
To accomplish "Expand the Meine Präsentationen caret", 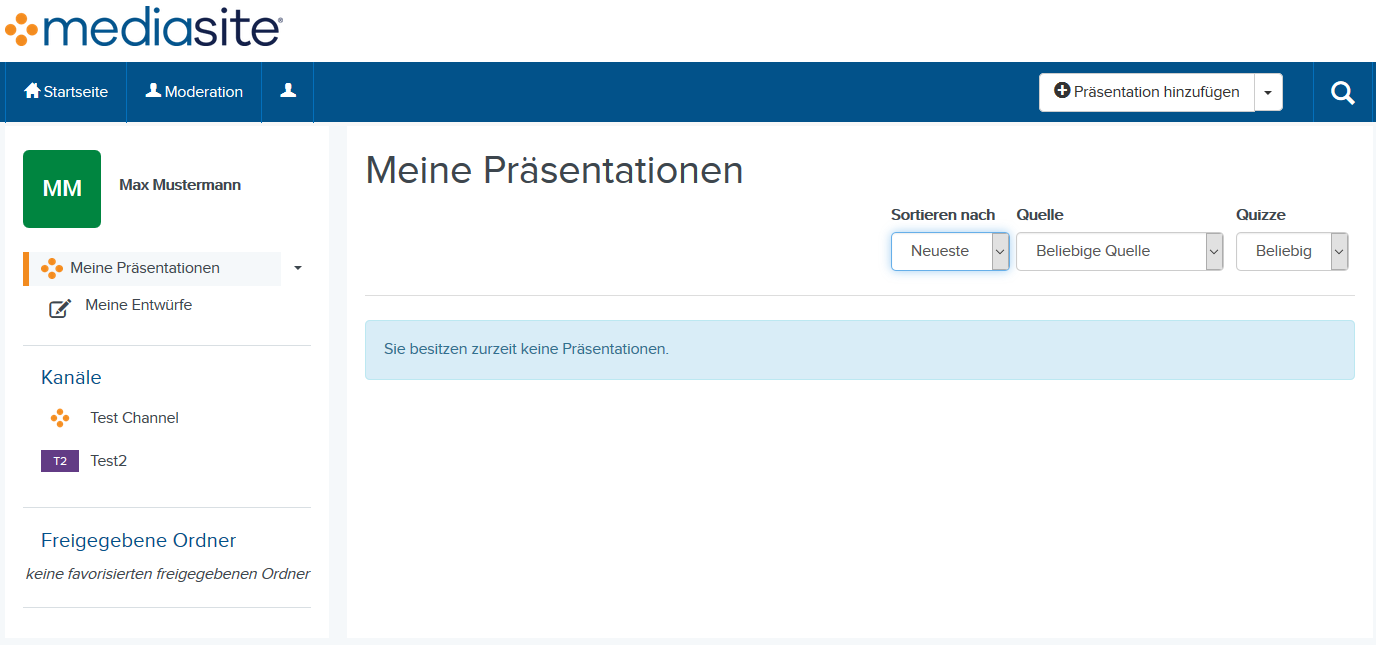I will pos(297,268).
